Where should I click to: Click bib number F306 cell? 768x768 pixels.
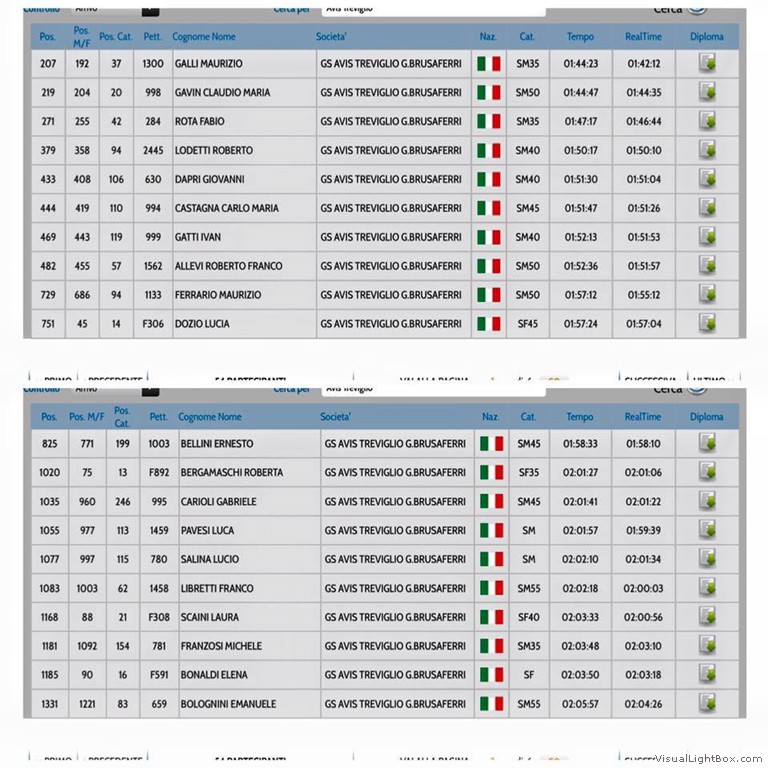point(153,323)
